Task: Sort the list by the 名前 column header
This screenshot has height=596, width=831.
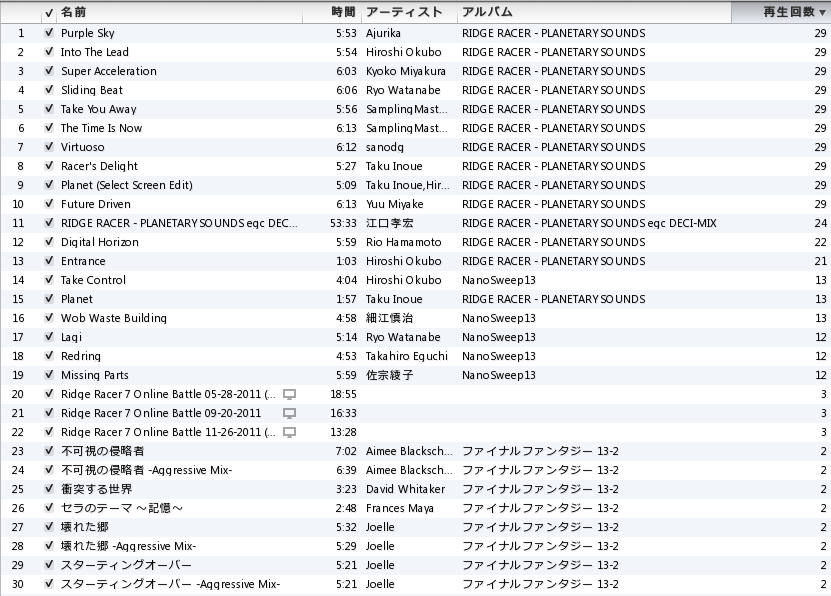Action: 74,12
